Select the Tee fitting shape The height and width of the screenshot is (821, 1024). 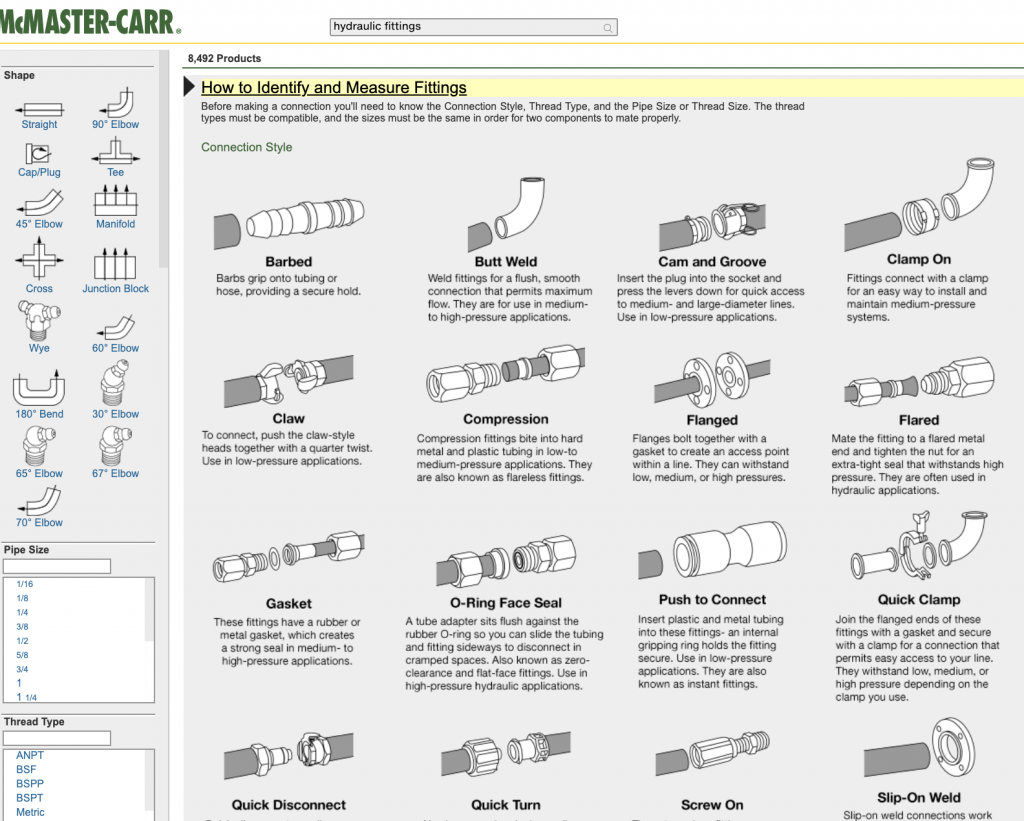point(115,155)
